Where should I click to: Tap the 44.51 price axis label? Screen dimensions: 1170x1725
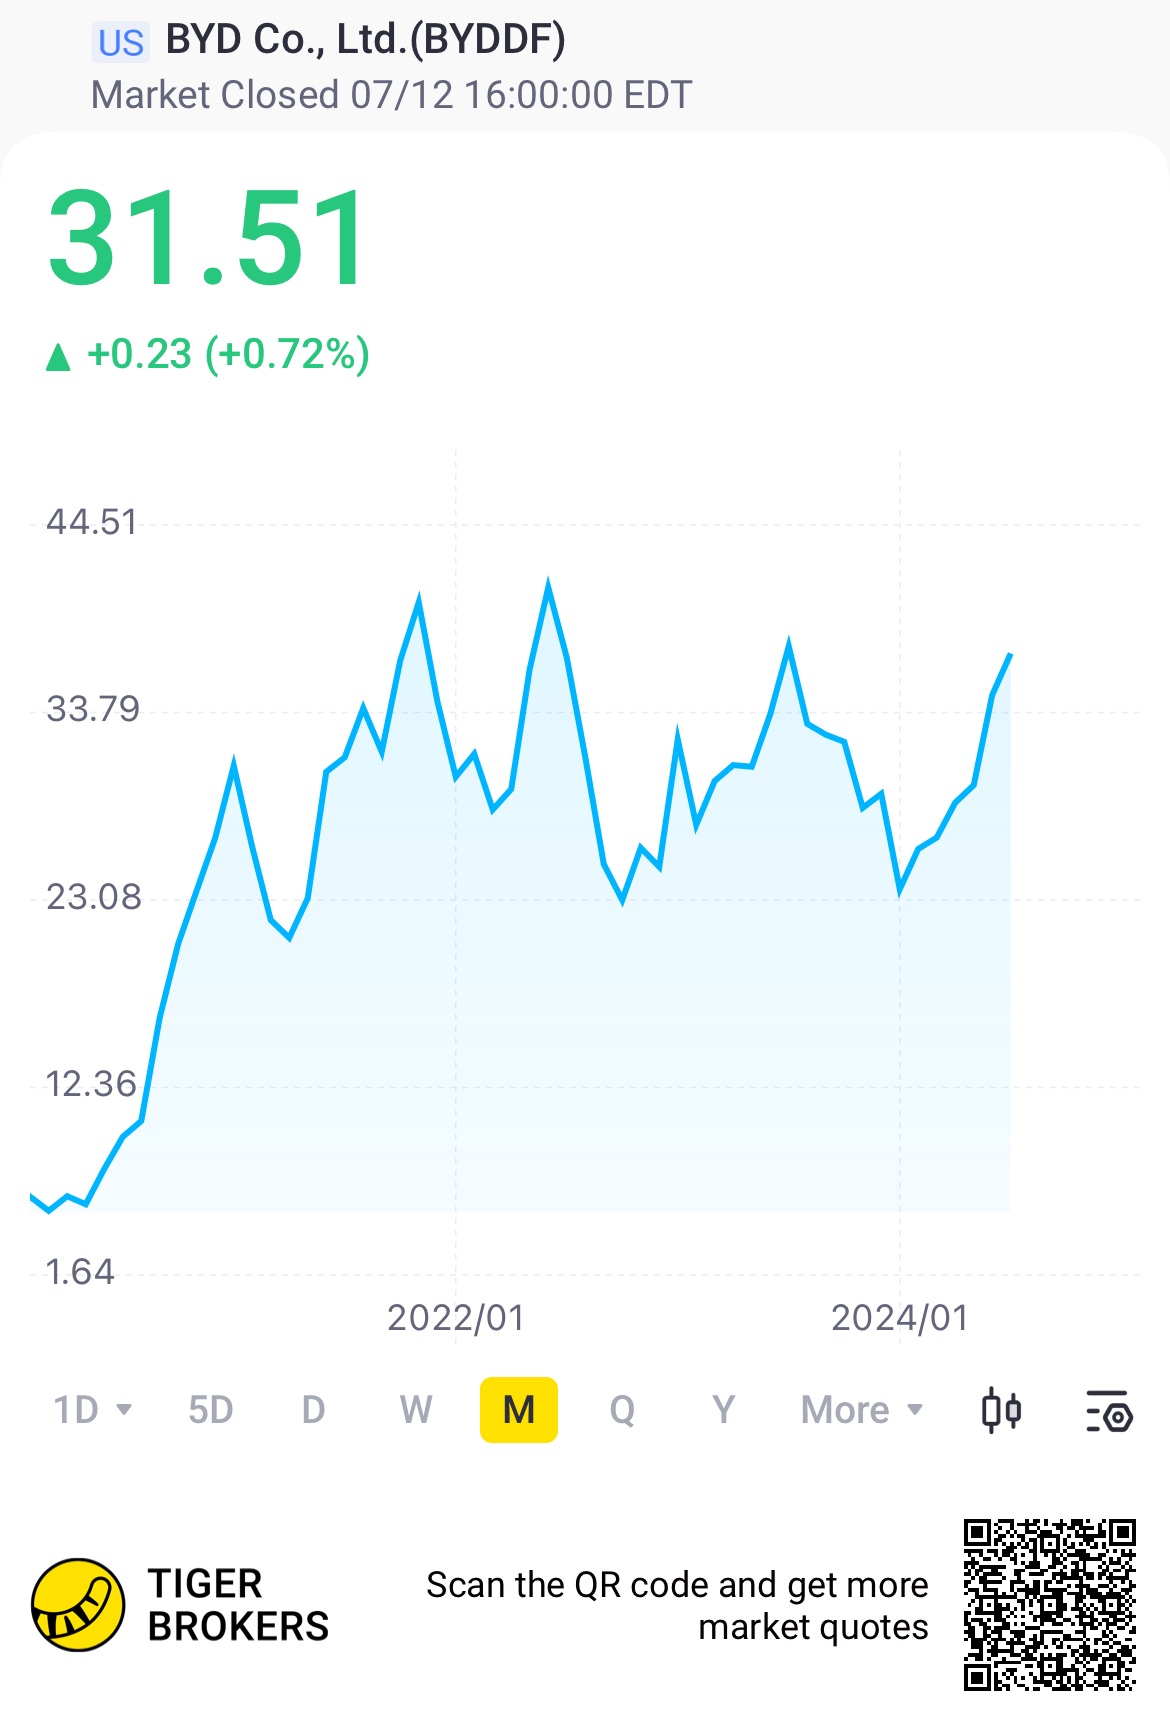point(92,522)
